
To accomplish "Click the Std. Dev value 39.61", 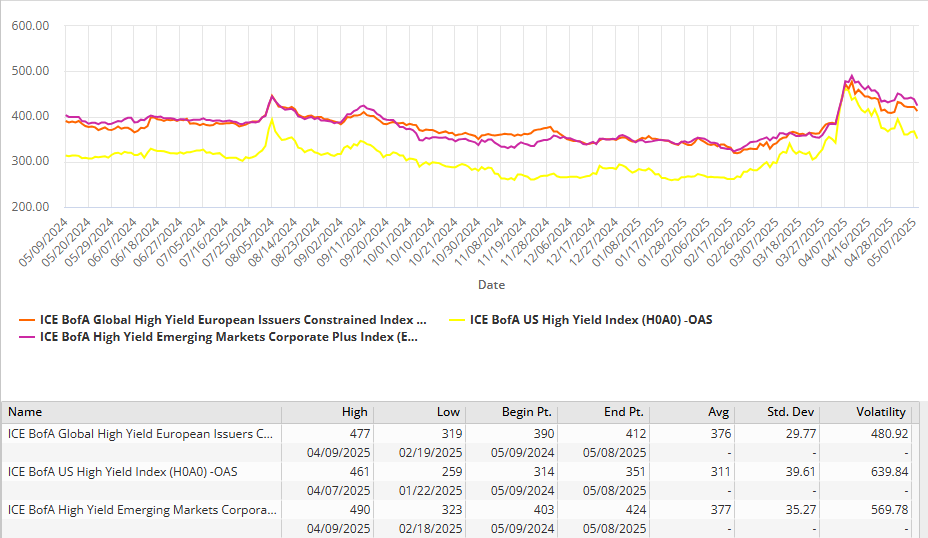I will [x=801, y=472].
